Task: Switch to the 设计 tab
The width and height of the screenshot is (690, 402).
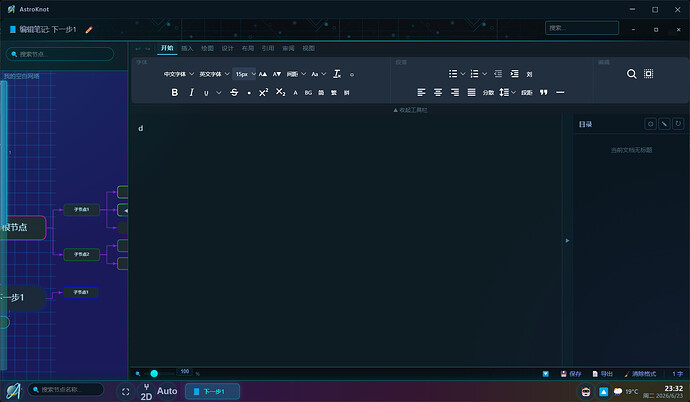Action: click(228, 48)
